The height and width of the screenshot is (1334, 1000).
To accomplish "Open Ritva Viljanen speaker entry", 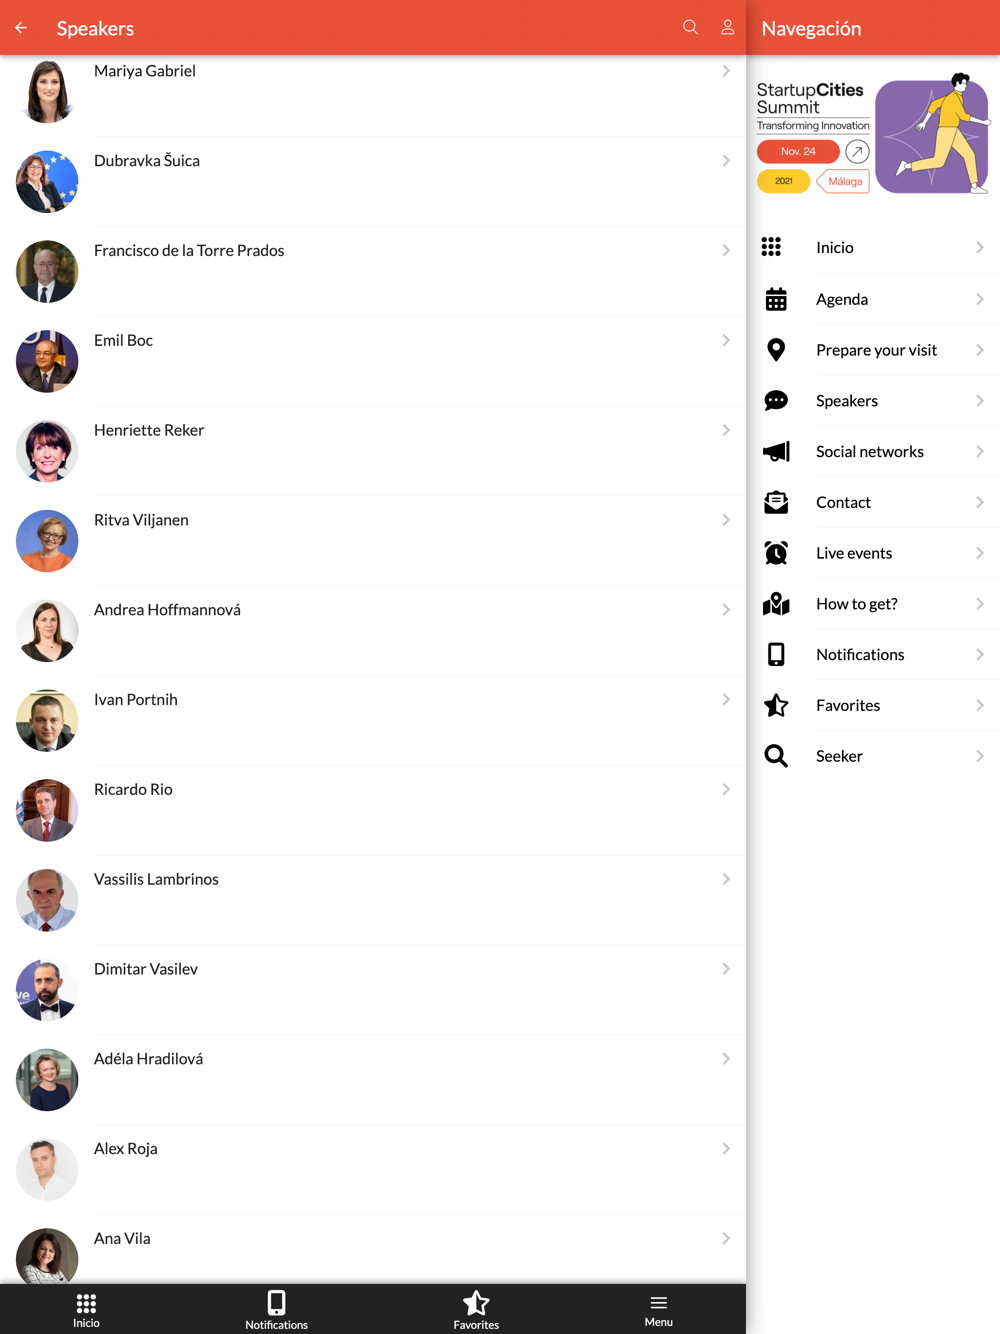I will click(x=373, y=541).
